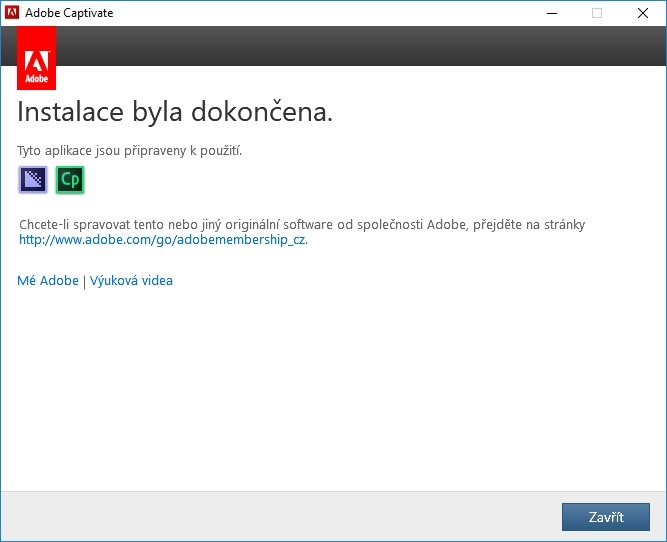Click the dark header bar beside Adobe logo
This screenshot has width=667, height=542.
360,46
